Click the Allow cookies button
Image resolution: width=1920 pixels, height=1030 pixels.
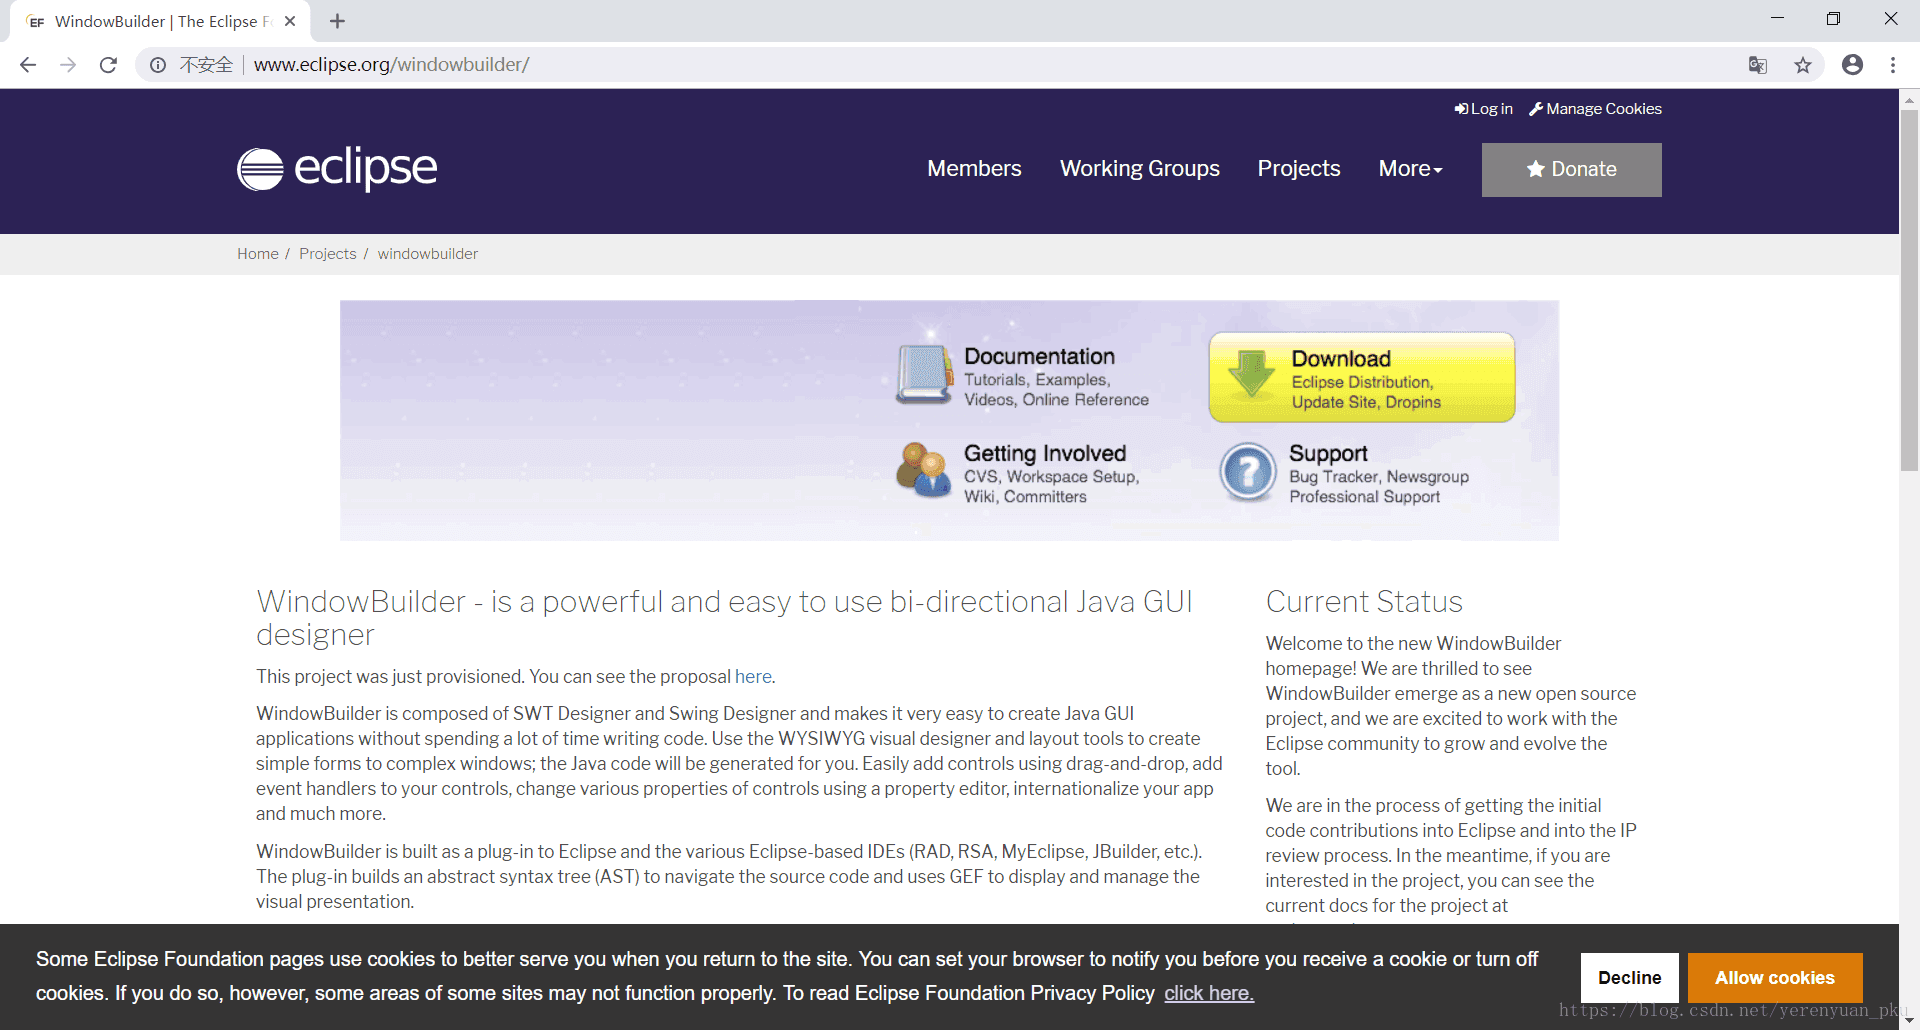[x=1775, y=977]
